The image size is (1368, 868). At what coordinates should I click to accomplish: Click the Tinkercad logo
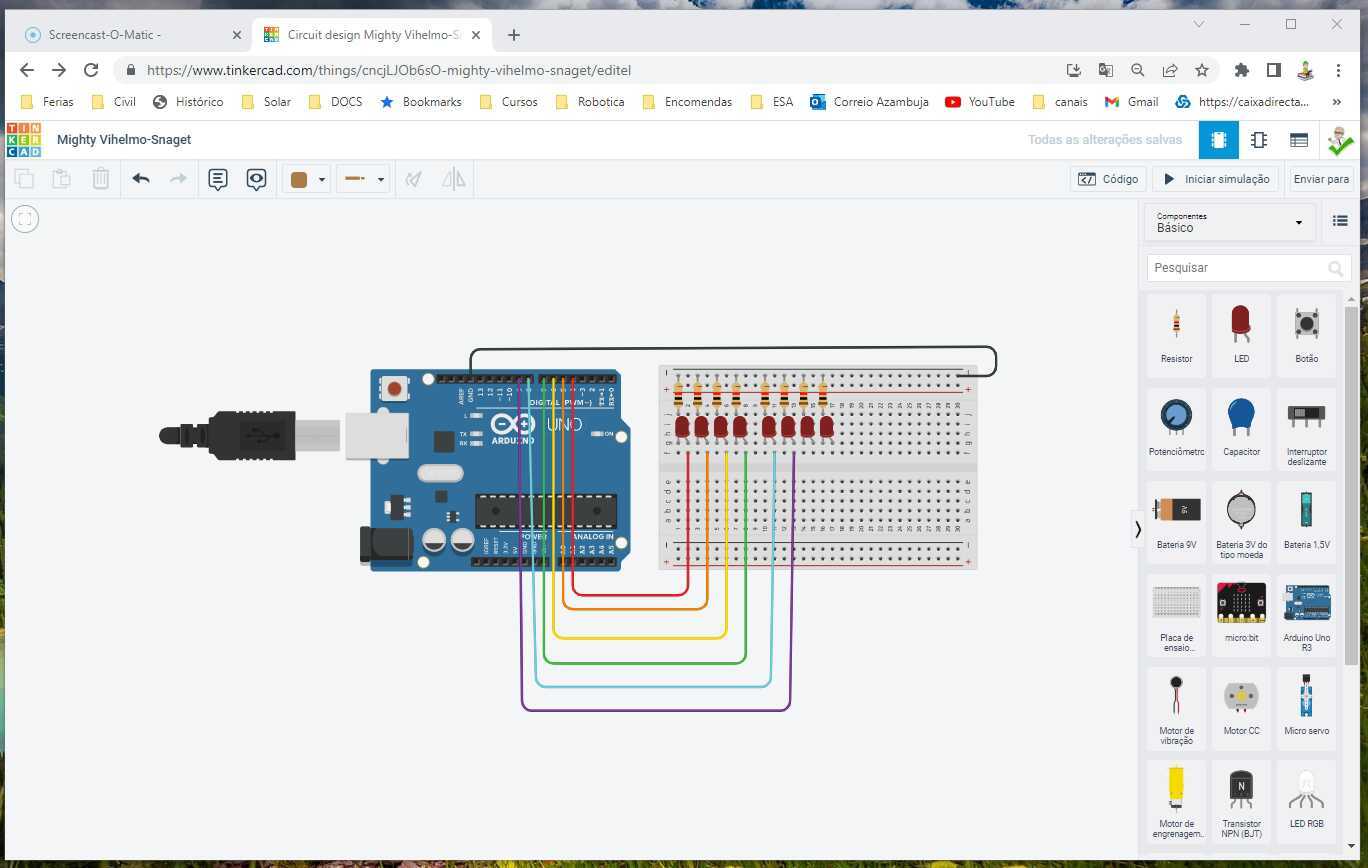tap(24, 140)
